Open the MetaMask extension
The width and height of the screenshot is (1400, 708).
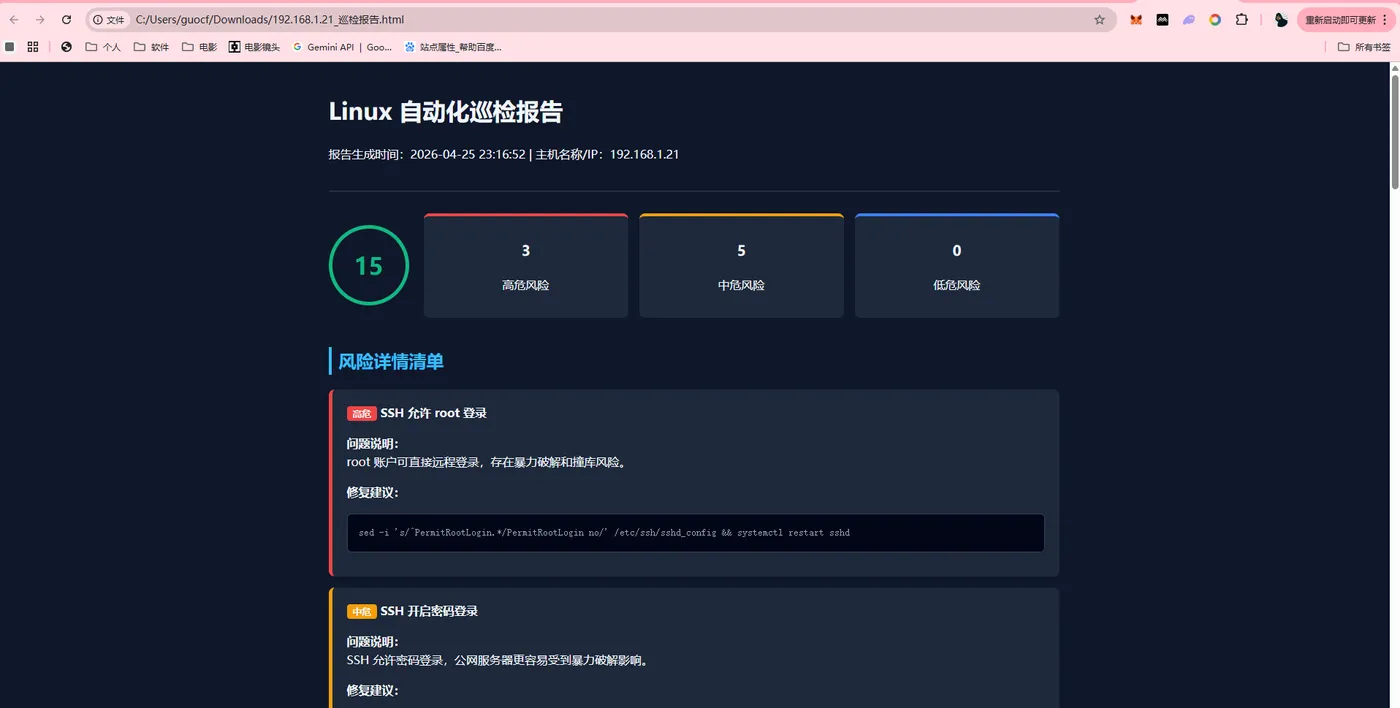point(1135,19)
